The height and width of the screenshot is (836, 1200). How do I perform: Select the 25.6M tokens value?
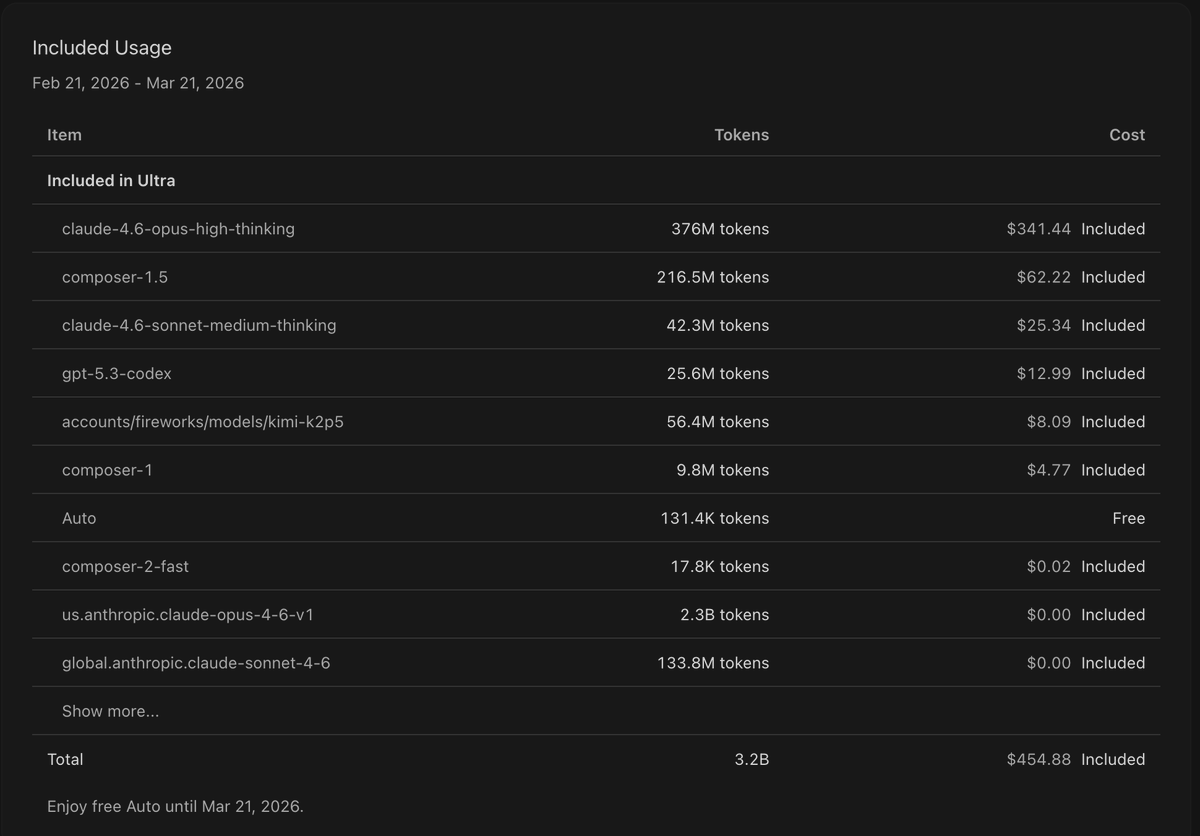pos(718,373)
